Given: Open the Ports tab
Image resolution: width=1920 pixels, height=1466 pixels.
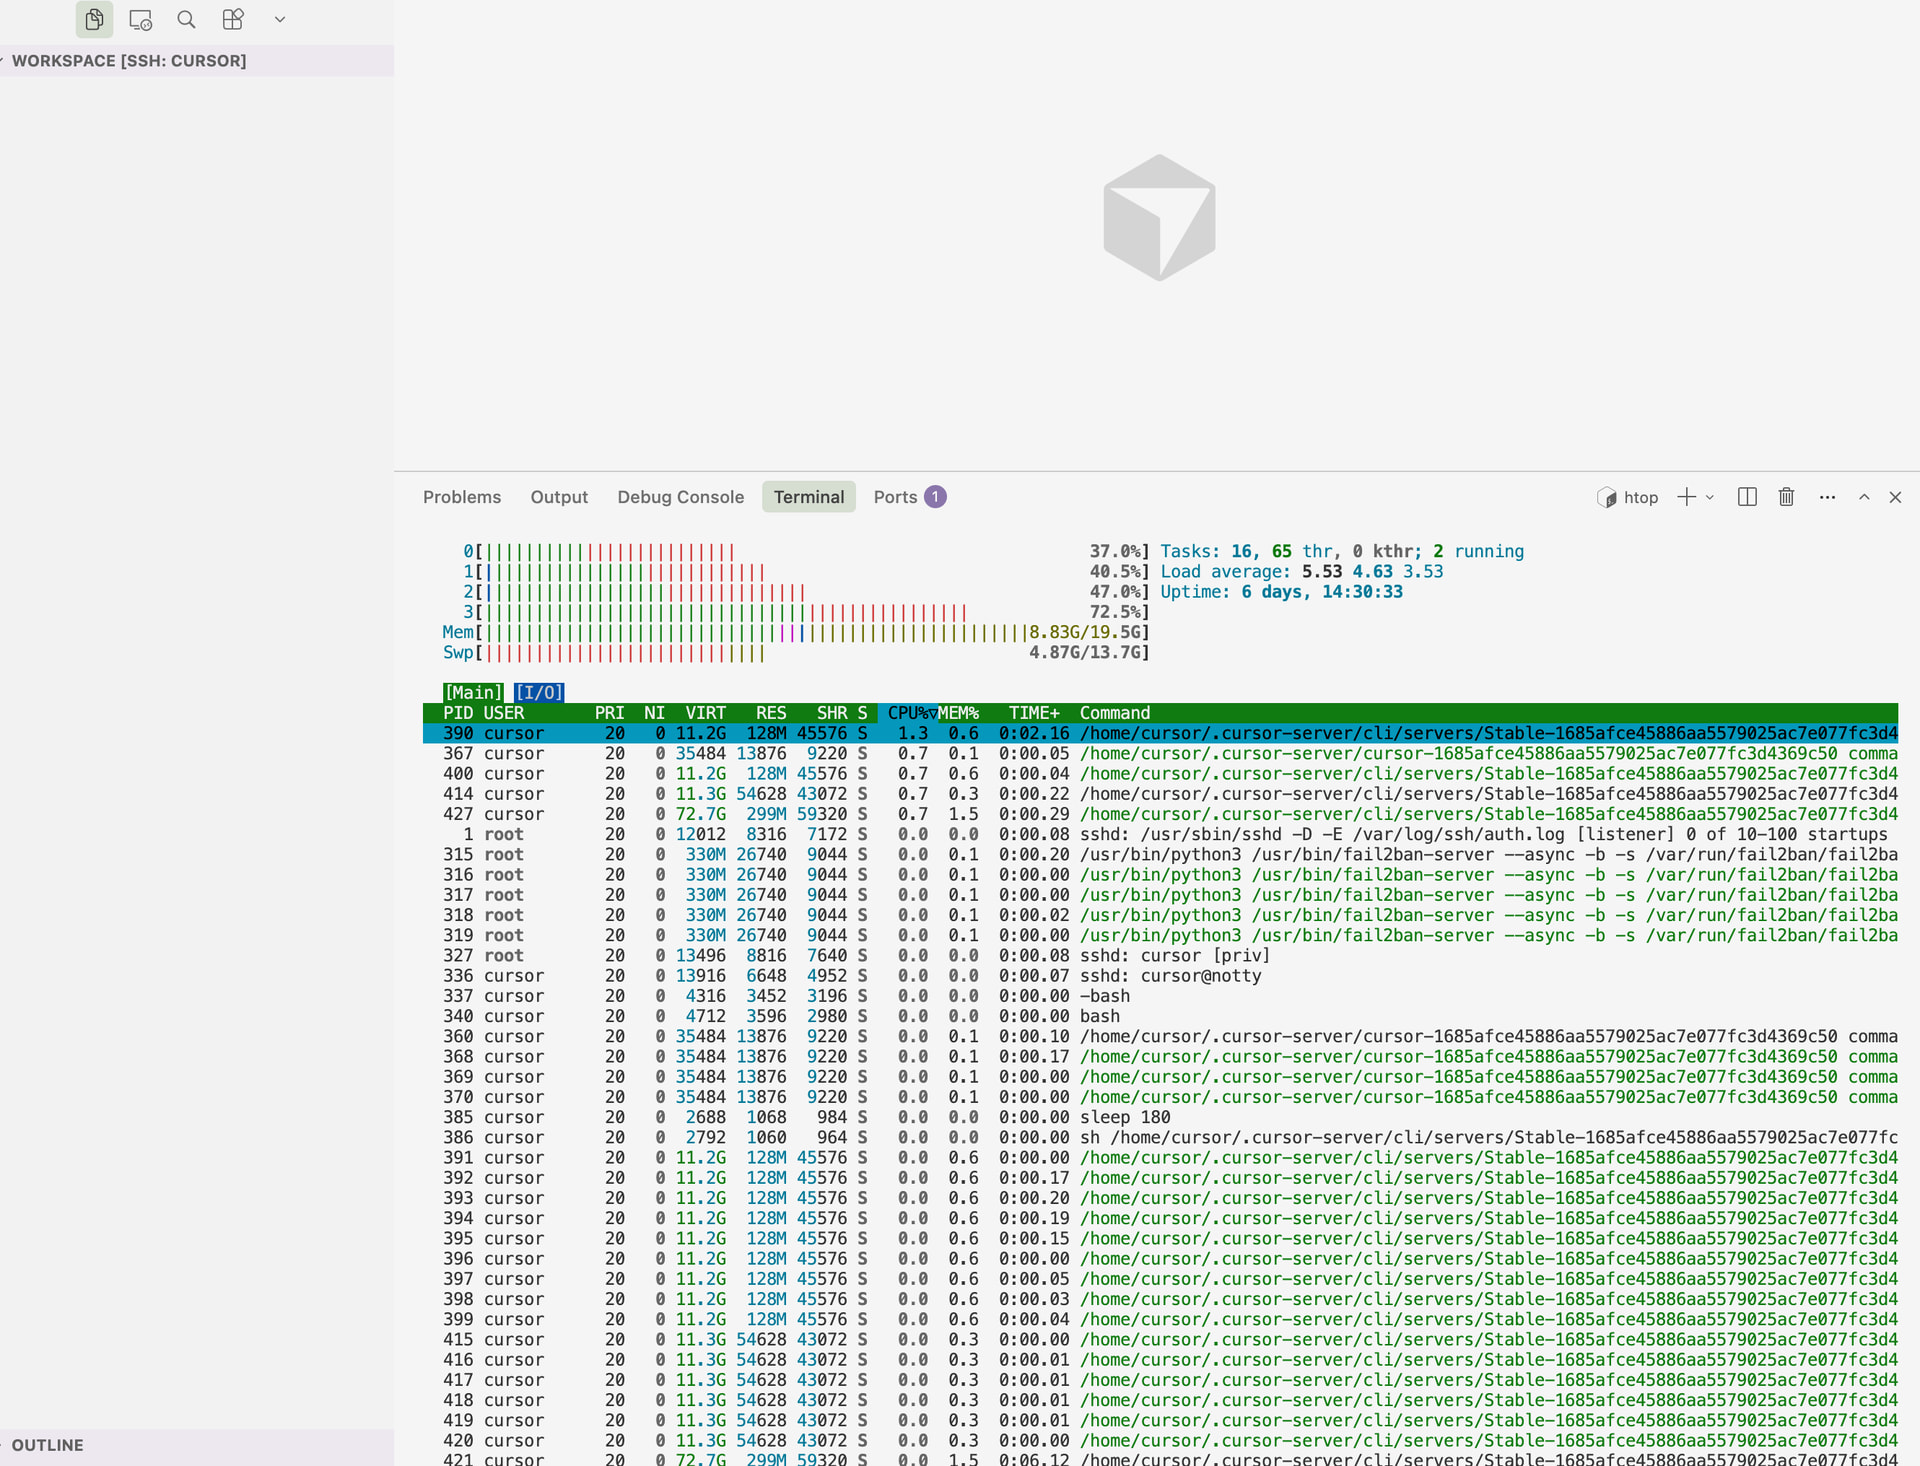Looking at the screenshot, I should (894, 497).
